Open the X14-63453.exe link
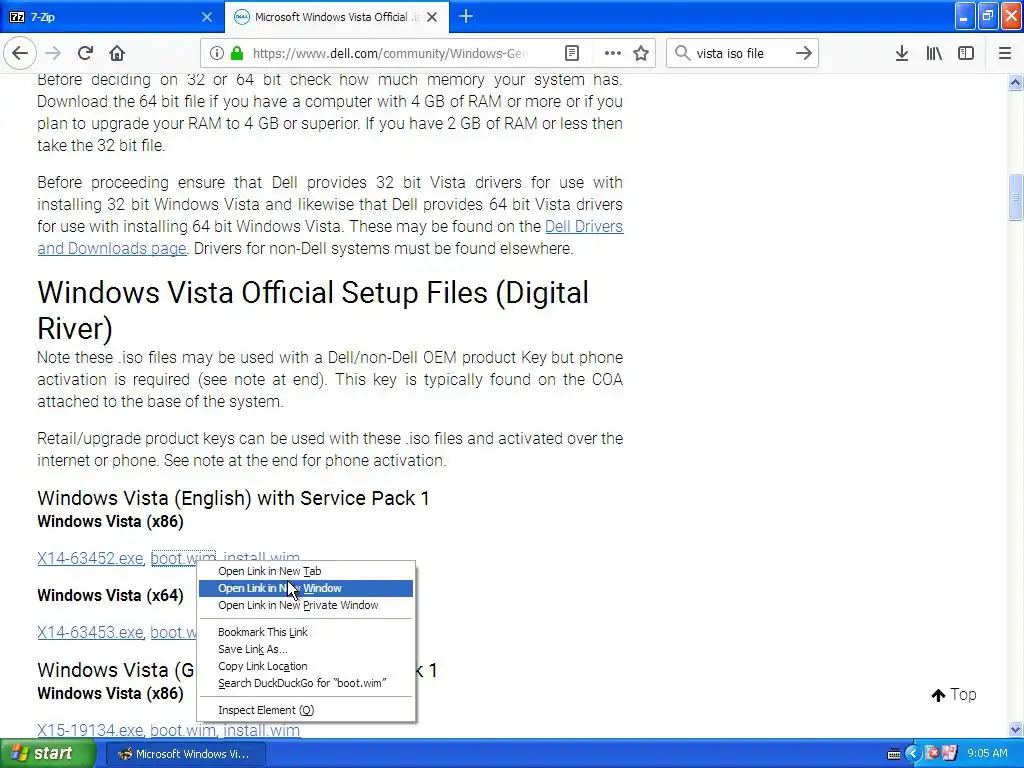Image resolution: width=1024 pixels, height=768 pixels. (x=90, y=632)
